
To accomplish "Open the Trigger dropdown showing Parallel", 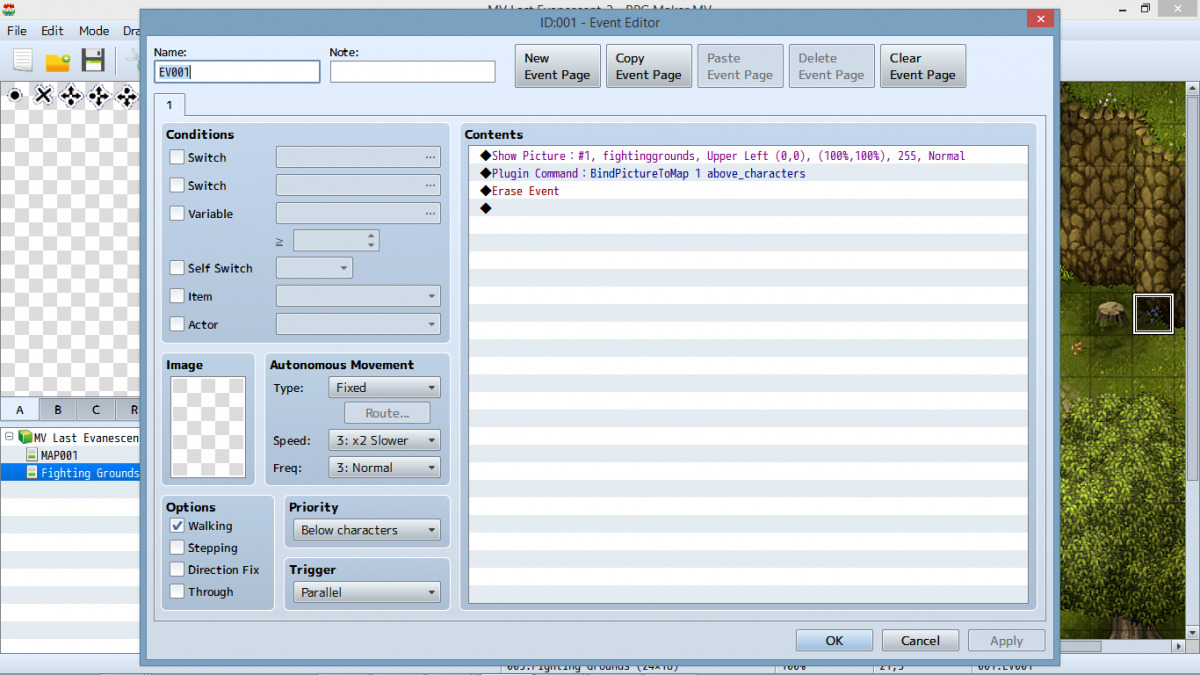I will 366,592.
